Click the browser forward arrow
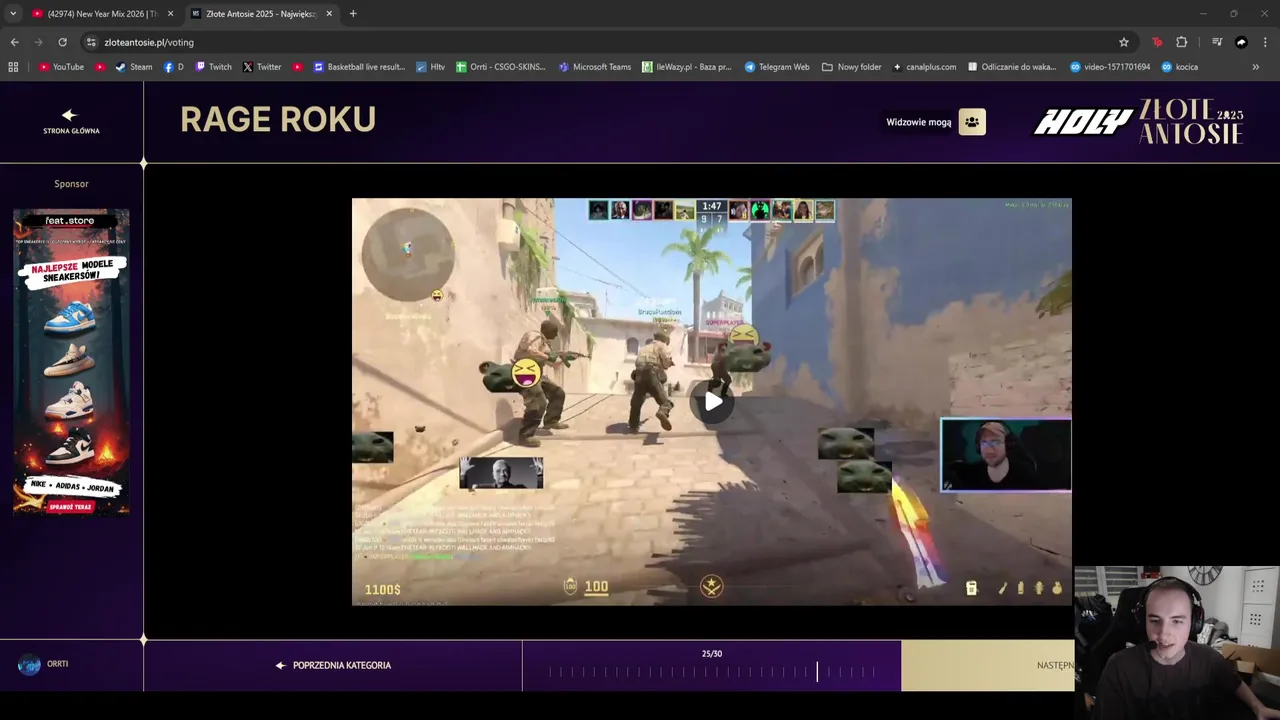This screenshot has height=720, width=1280. [38, 42]
